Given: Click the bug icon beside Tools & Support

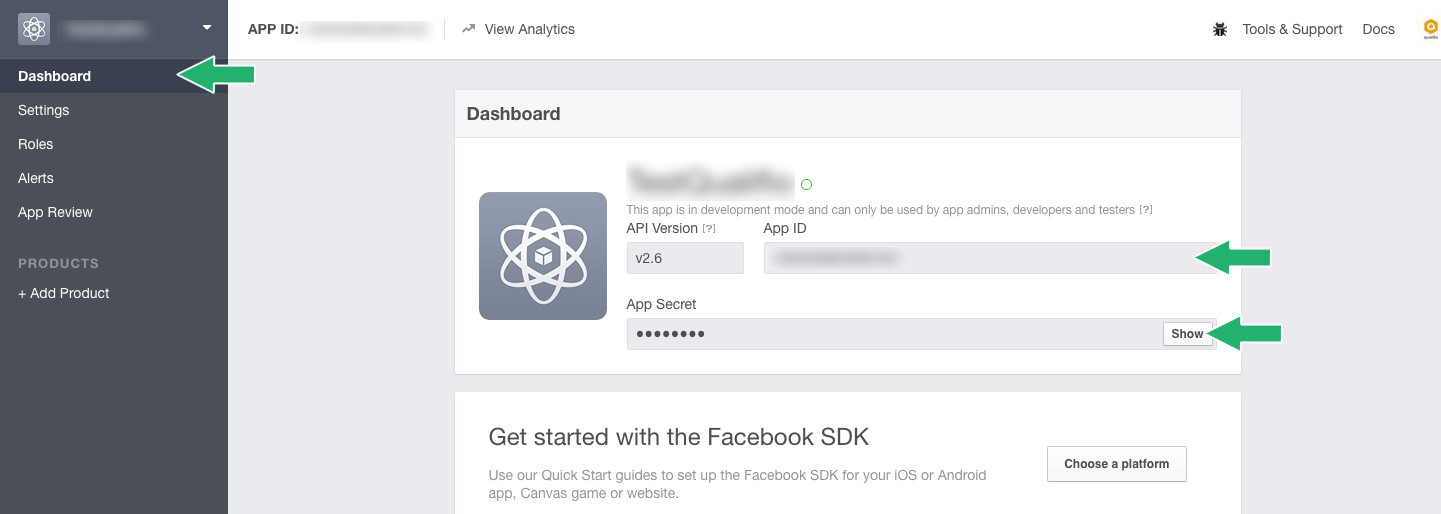Looking at the screenshot, I should tap(1220, 29).
